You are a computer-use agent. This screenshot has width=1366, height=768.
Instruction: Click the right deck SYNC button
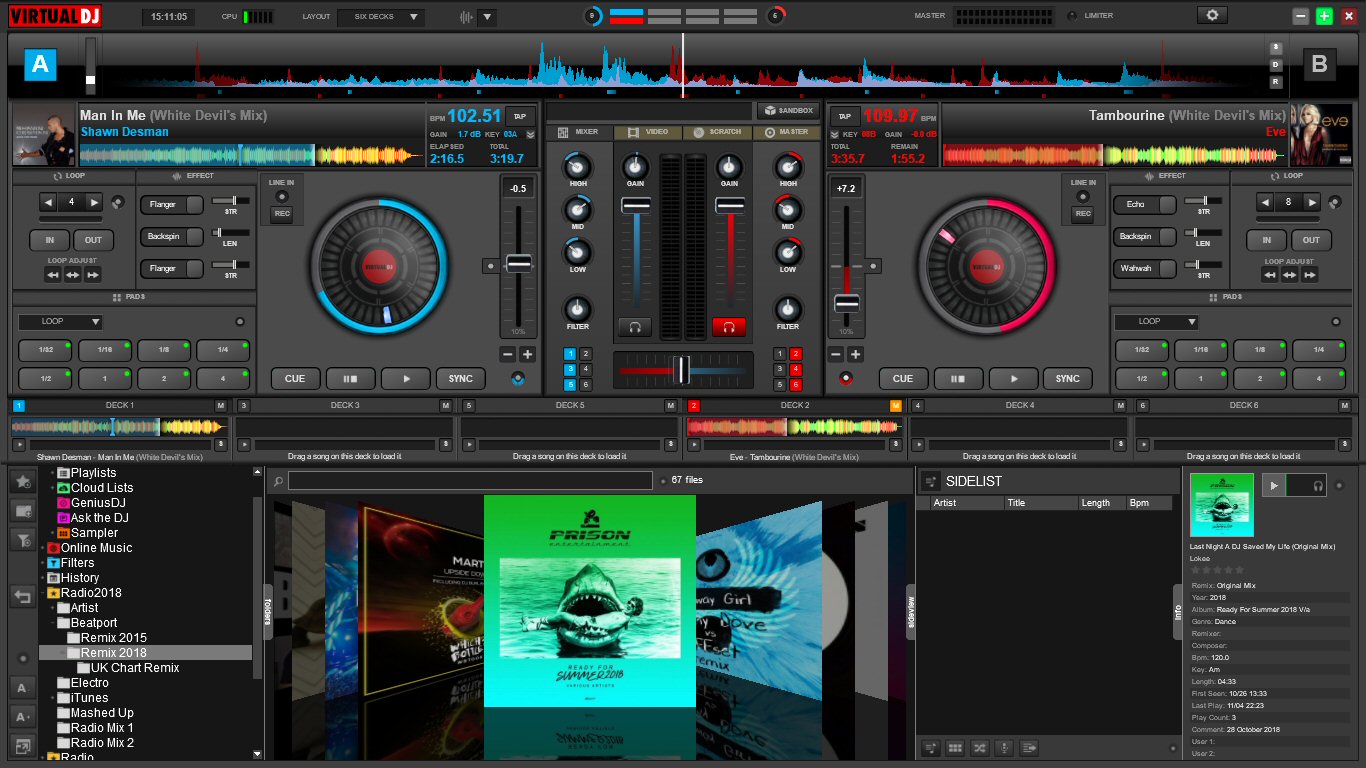click(1068, 379)
